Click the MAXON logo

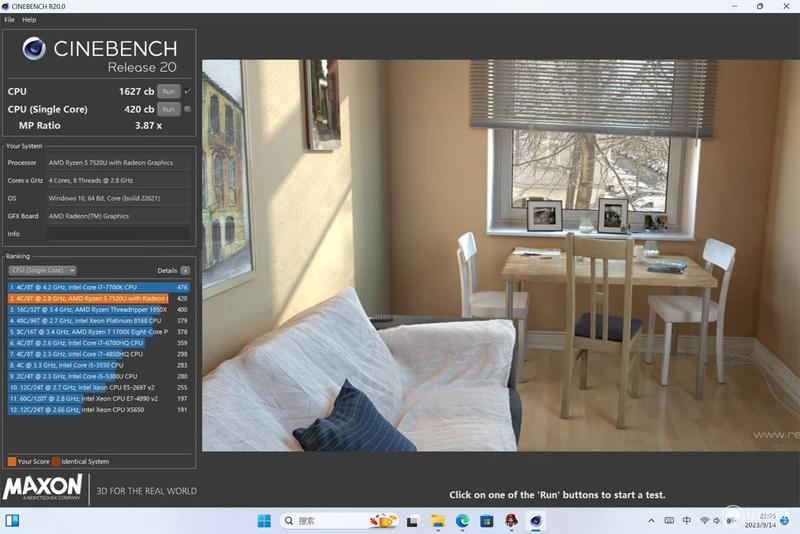[42, 487]
